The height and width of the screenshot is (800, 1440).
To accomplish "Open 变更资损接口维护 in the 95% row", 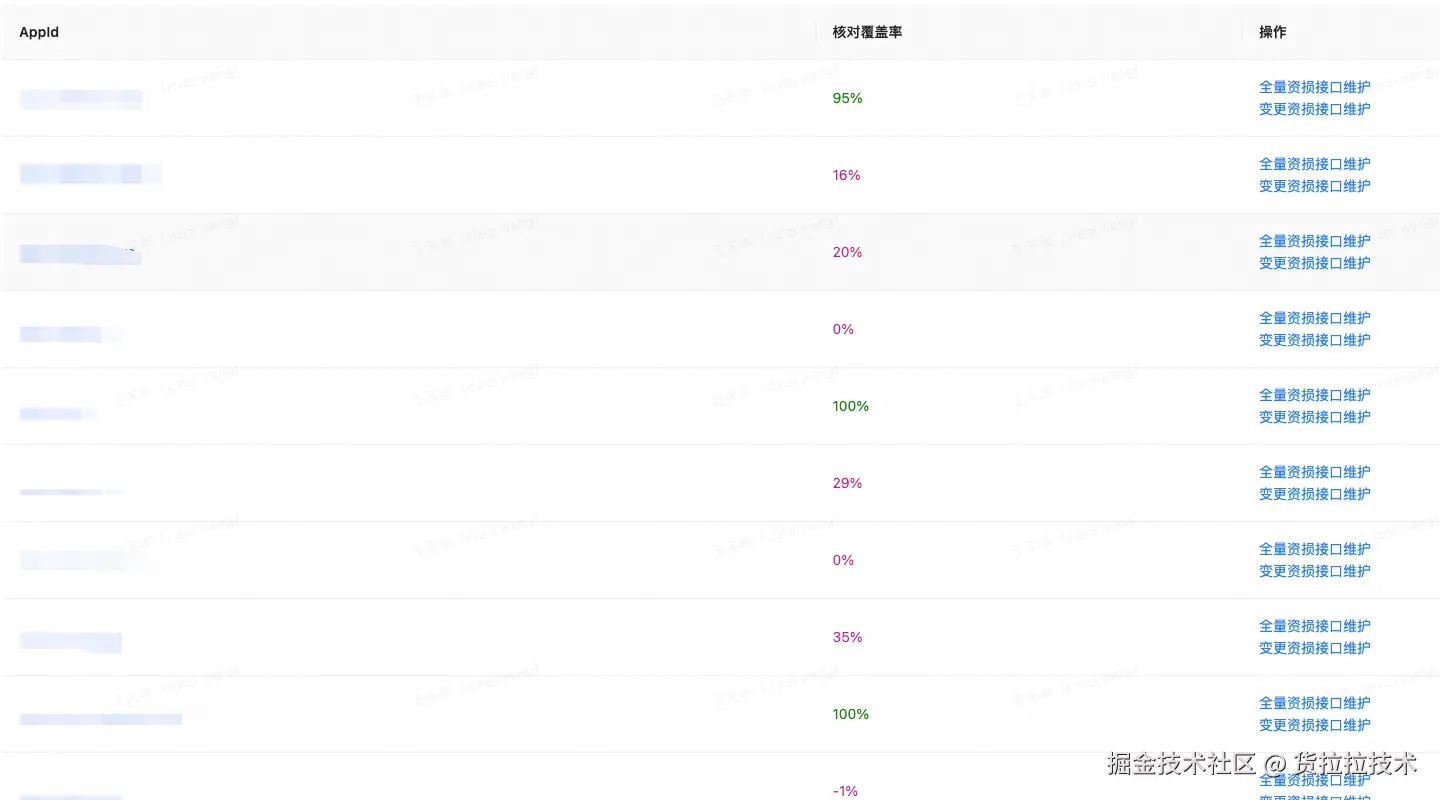I will (1314, 109).
